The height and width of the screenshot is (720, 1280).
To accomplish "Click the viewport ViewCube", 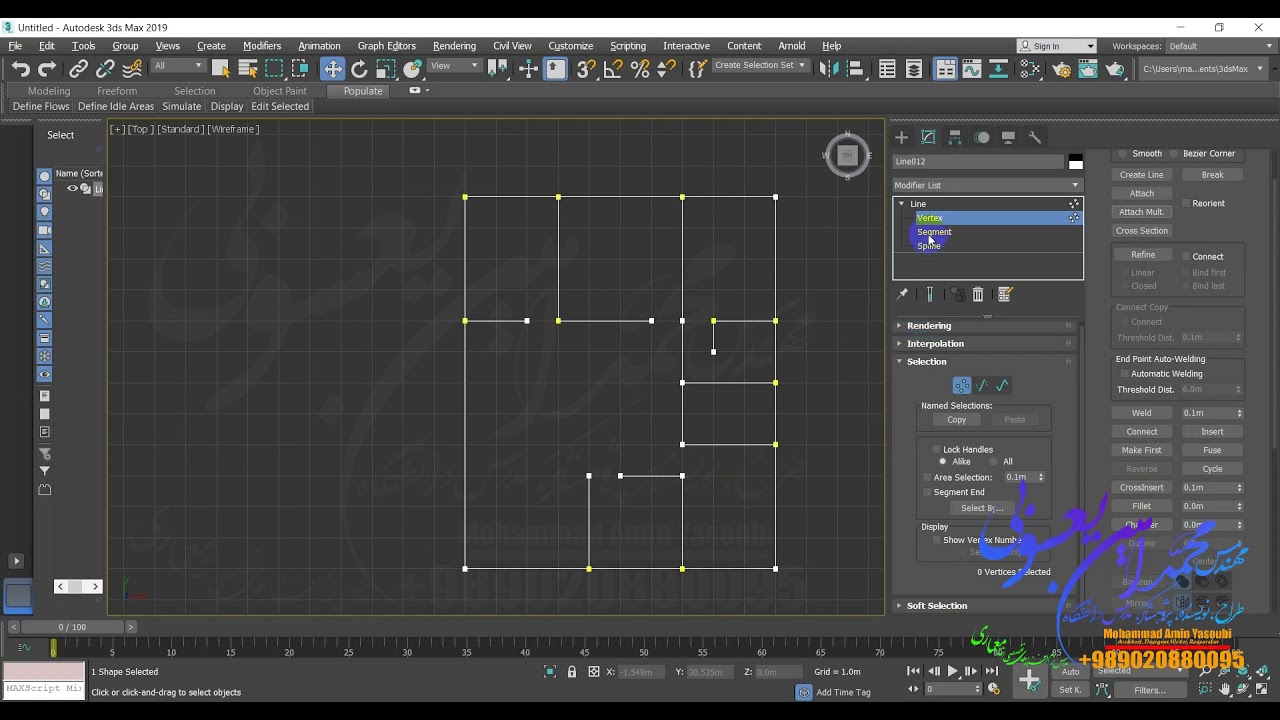I will 847,155.
